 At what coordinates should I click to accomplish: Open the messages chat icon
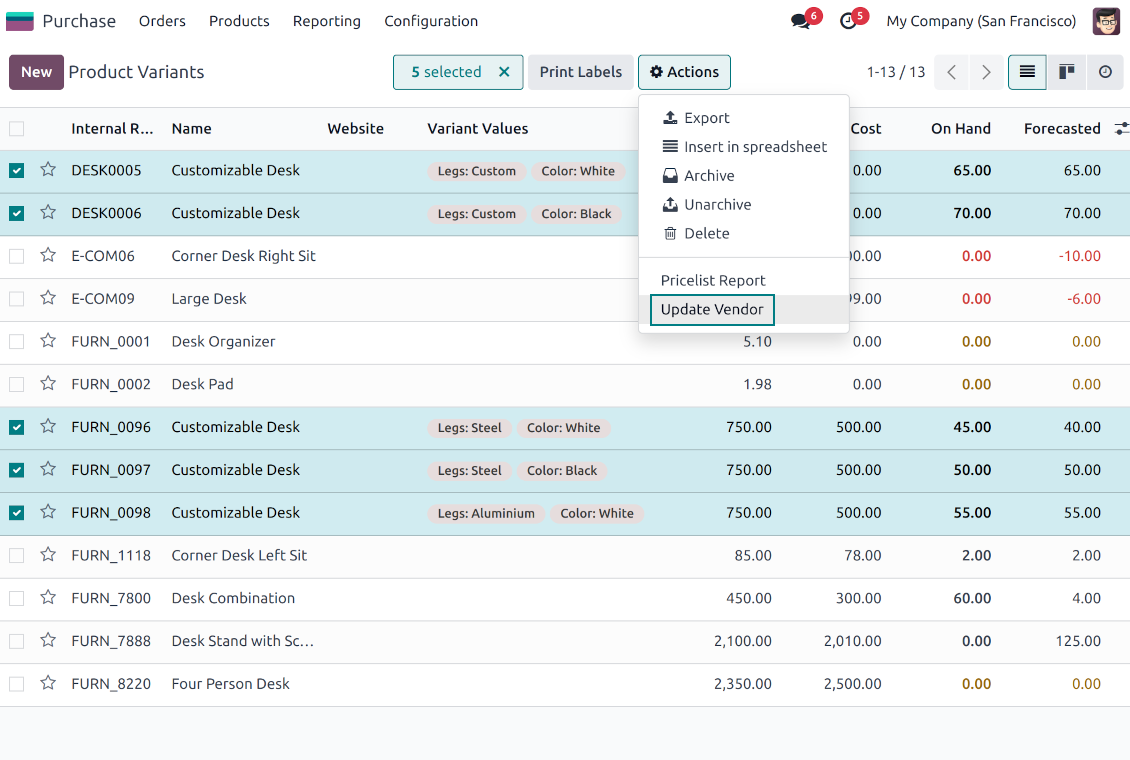pyautogui.click(x=801, y=21)
